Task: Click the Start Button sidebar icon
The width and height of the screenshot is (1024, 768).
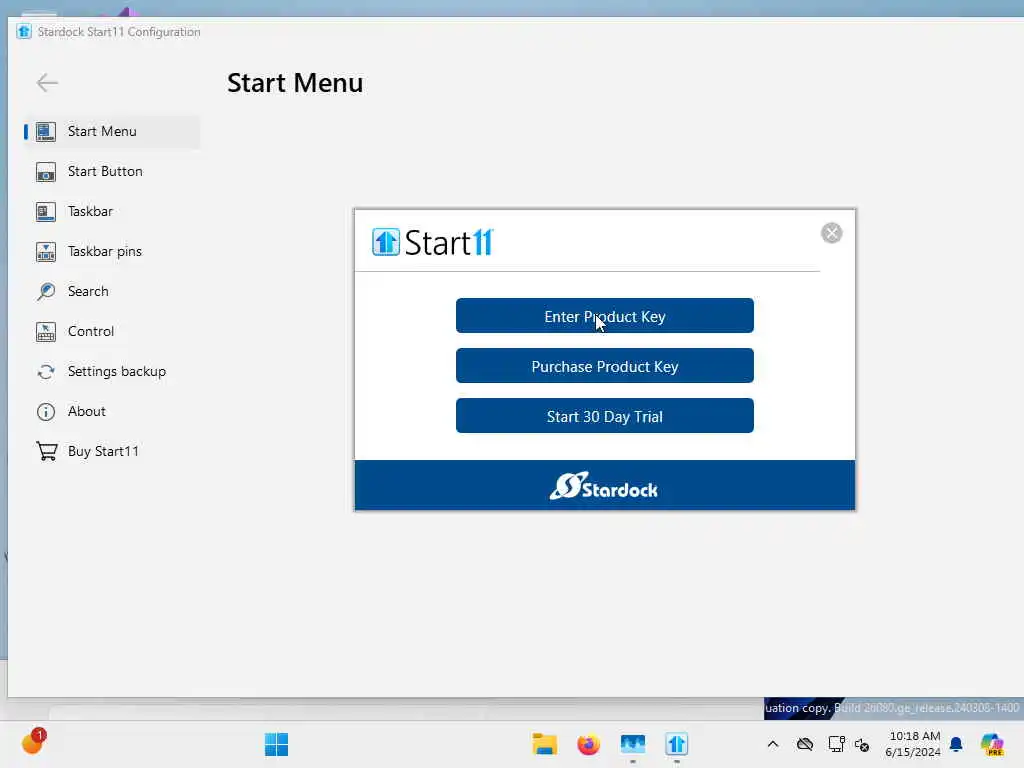Action: pyautogui.click(x=46, y=172)
